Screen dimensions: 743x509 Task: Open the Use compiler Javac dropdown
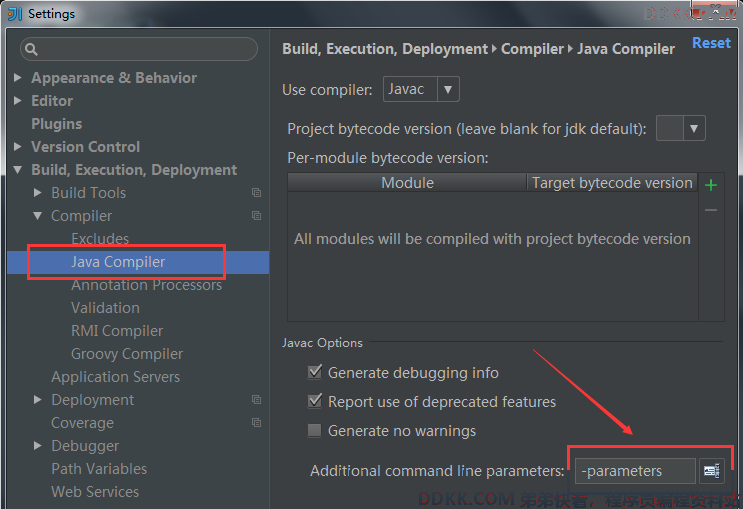click(x=421, y=89)
